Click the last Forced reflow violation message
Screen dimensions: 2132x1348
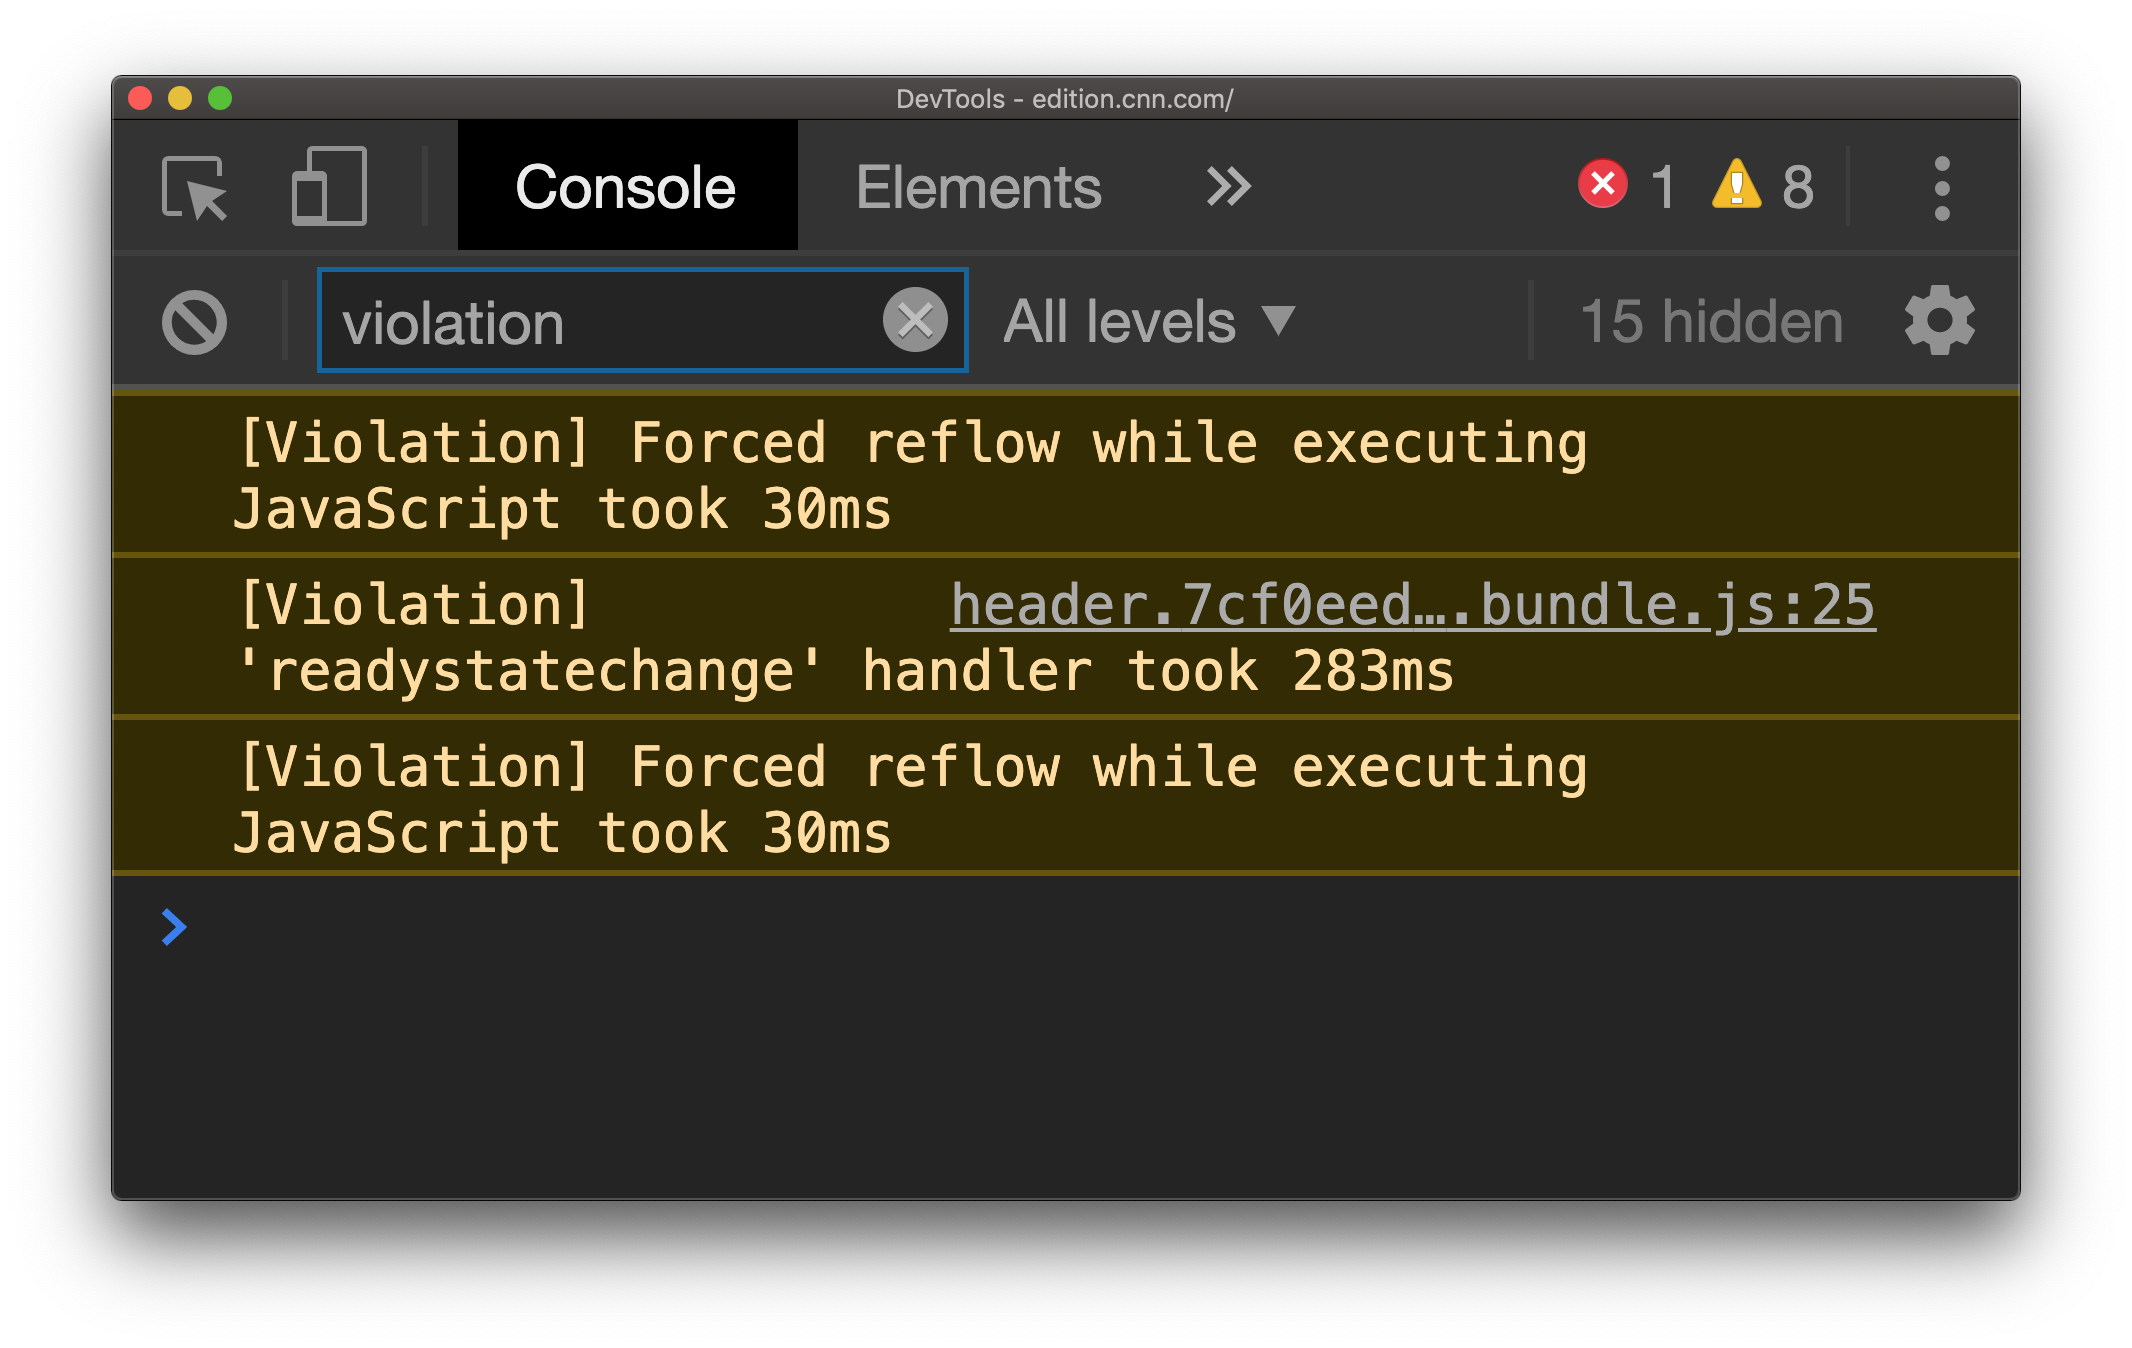point(910,800)
